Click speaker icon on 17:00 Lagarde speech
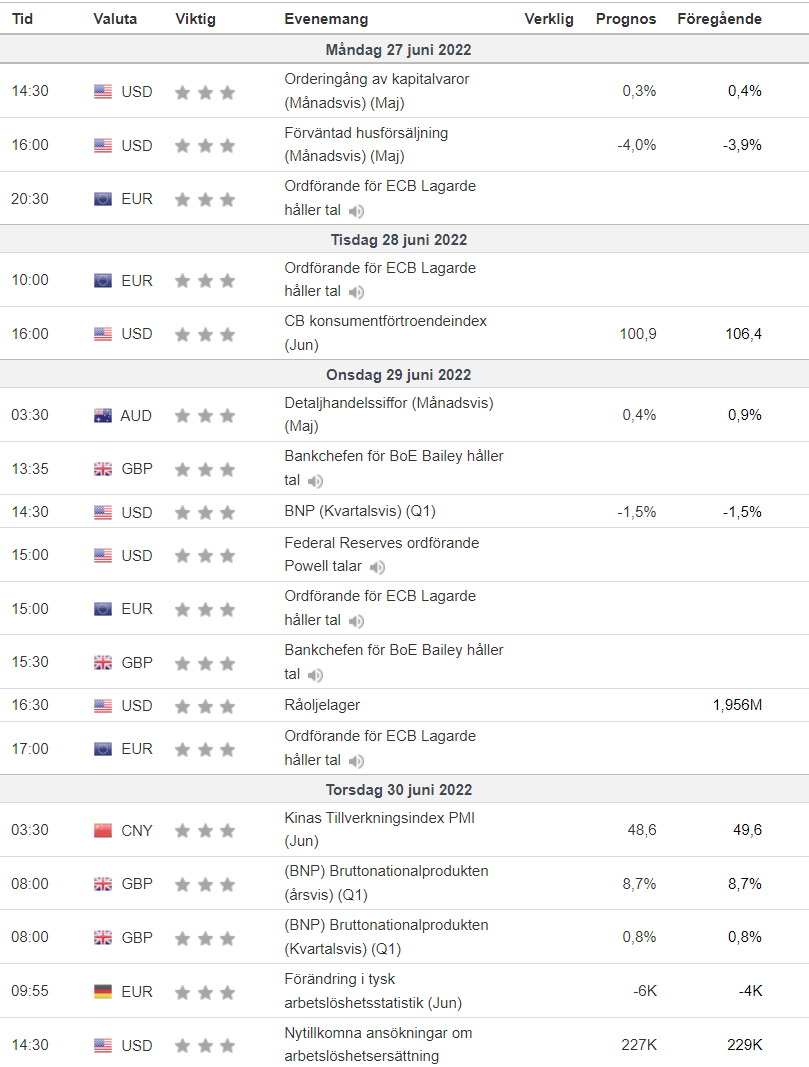This screenshot has height=1067, width=809. point(357,761)
